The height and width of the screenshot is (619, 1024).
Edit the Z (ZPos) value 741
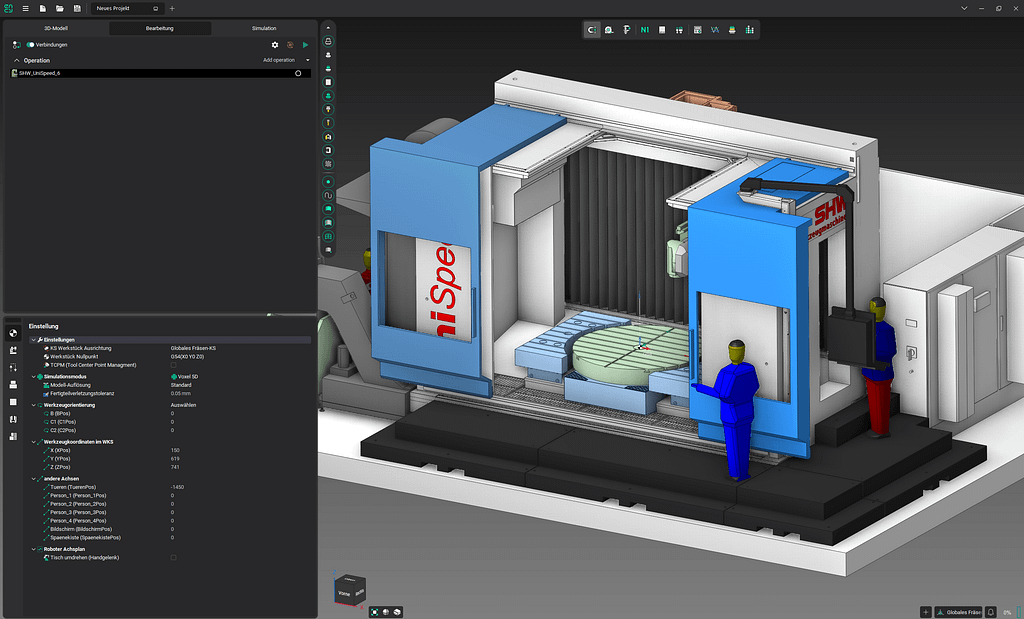(175, 468)
